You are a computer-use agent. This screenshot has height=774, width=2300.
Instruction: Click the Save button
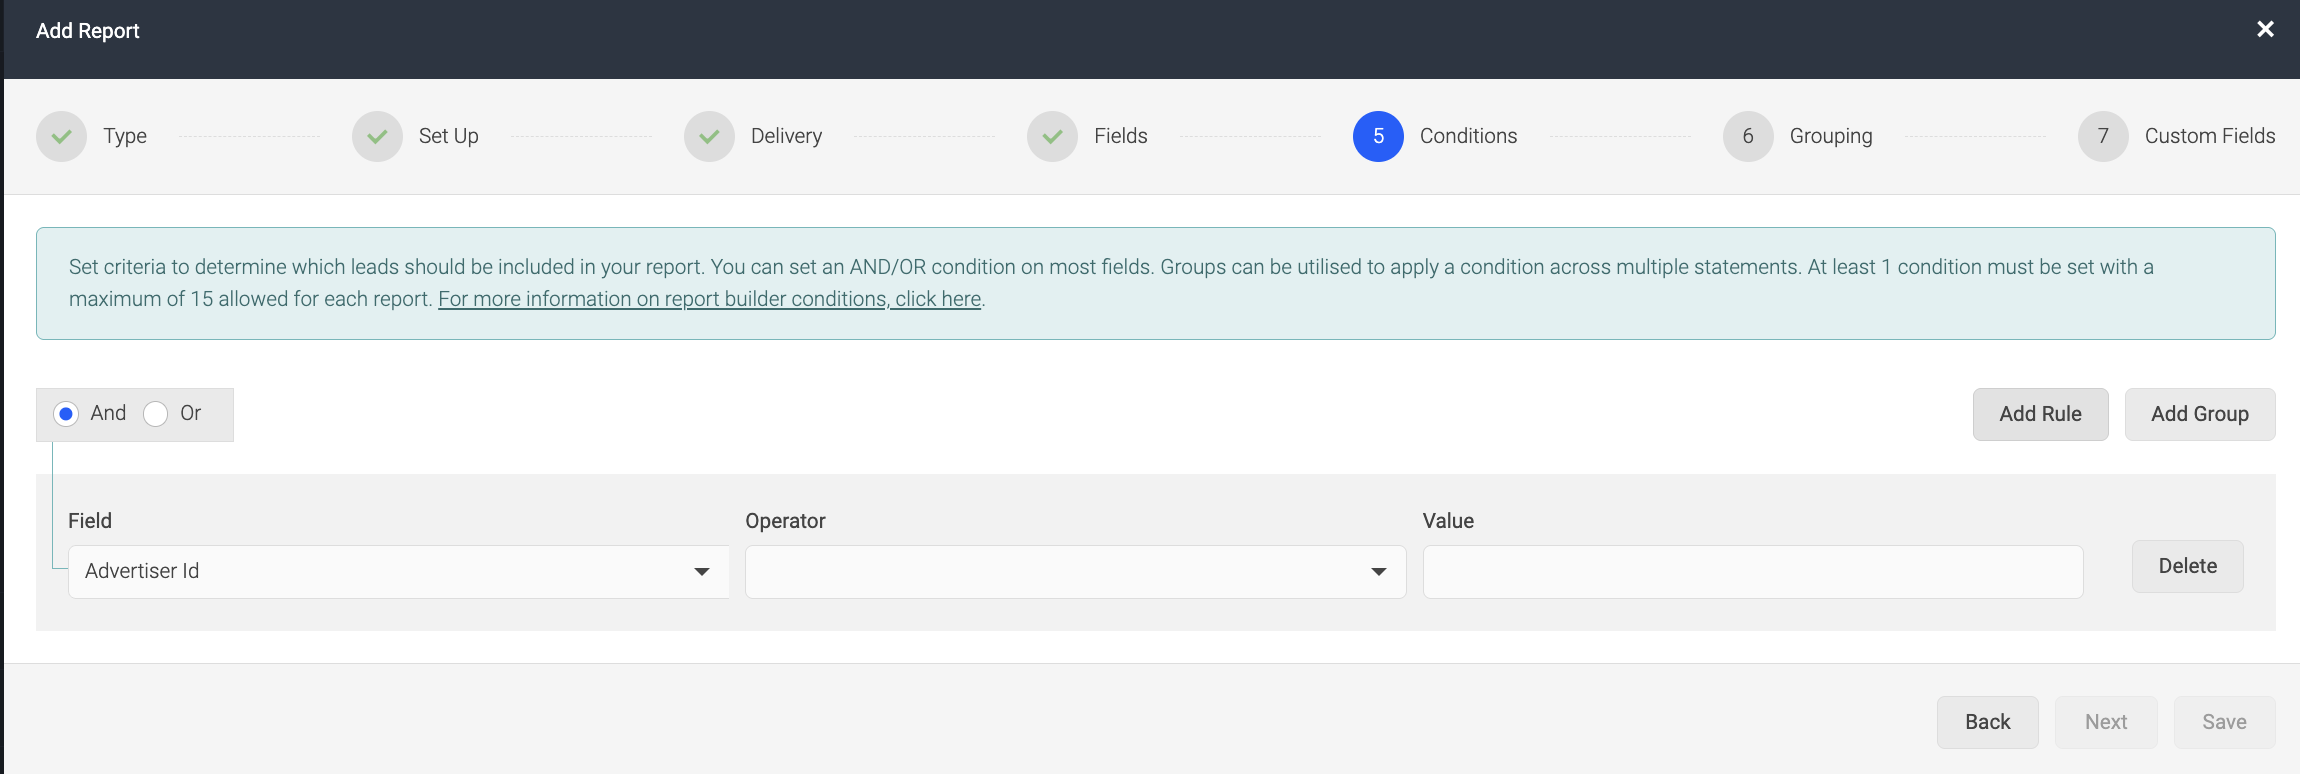(x=2224, y=722)
